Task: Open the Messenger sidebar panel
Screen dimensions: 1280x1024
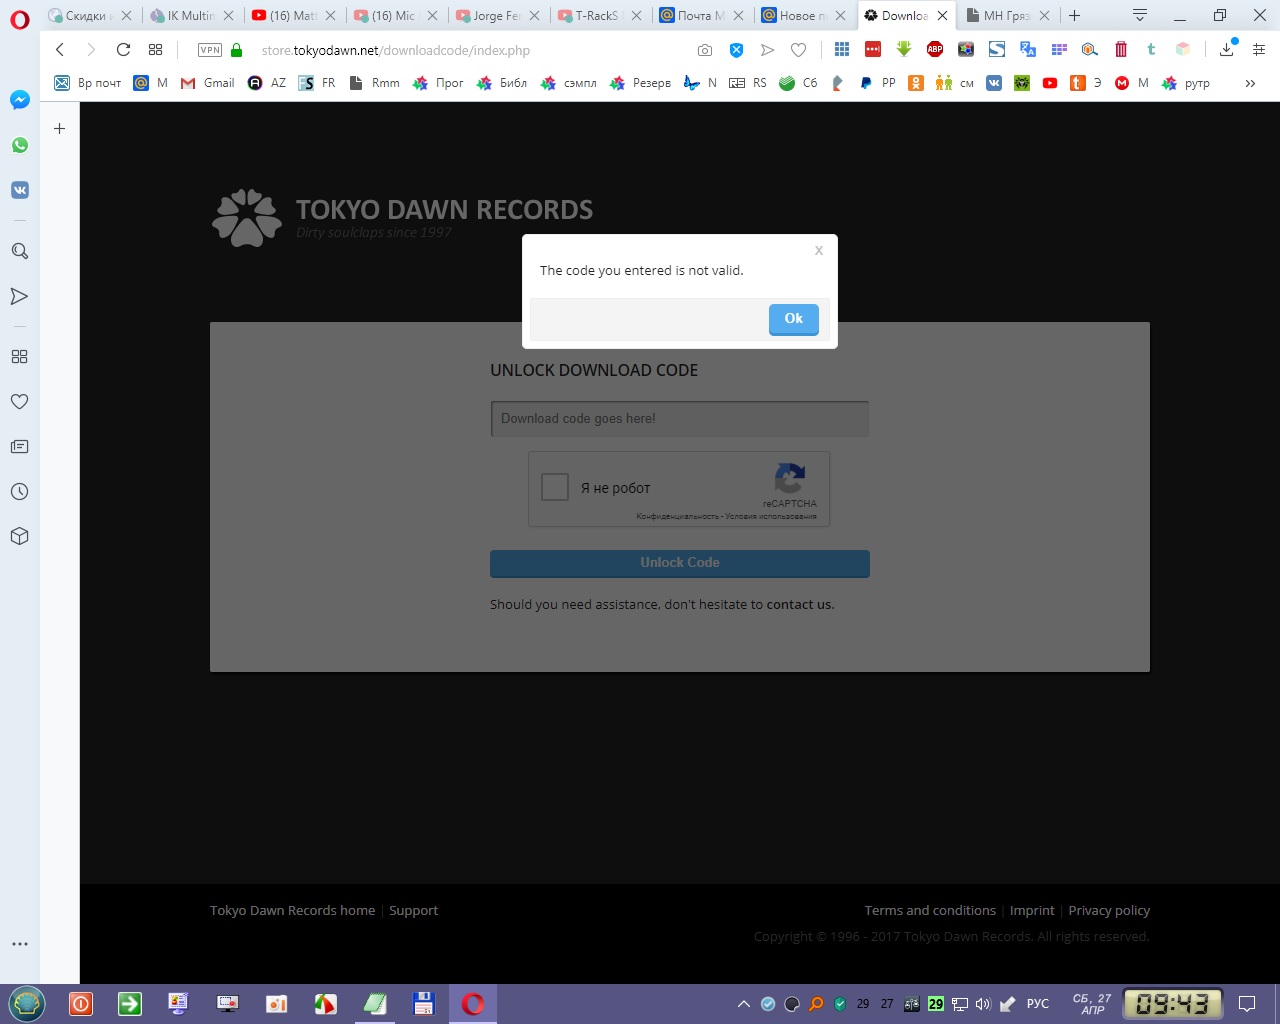Action: pyautogui.click(x=19, y=100)
